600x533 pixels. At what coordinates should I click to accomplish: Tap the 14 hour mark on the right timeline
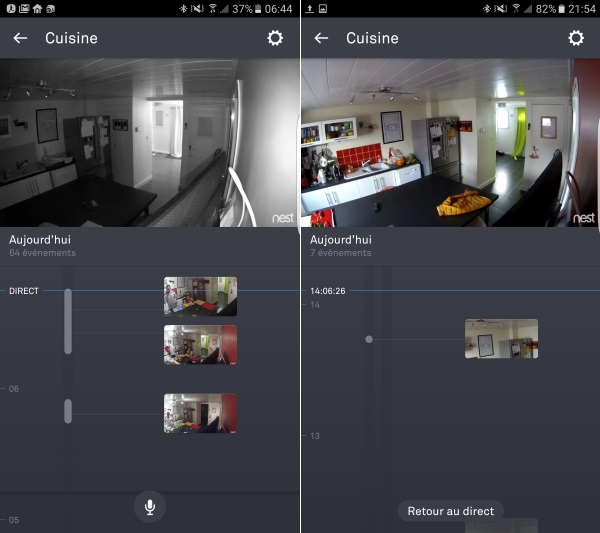tap(315, 305)
